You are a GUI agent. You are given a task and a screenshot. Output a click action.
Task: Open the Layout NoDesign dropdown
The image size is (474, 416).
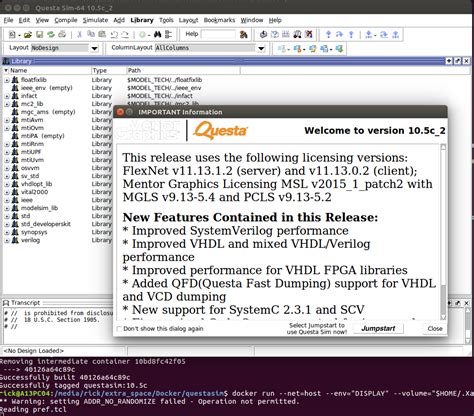tap(95, 49)
